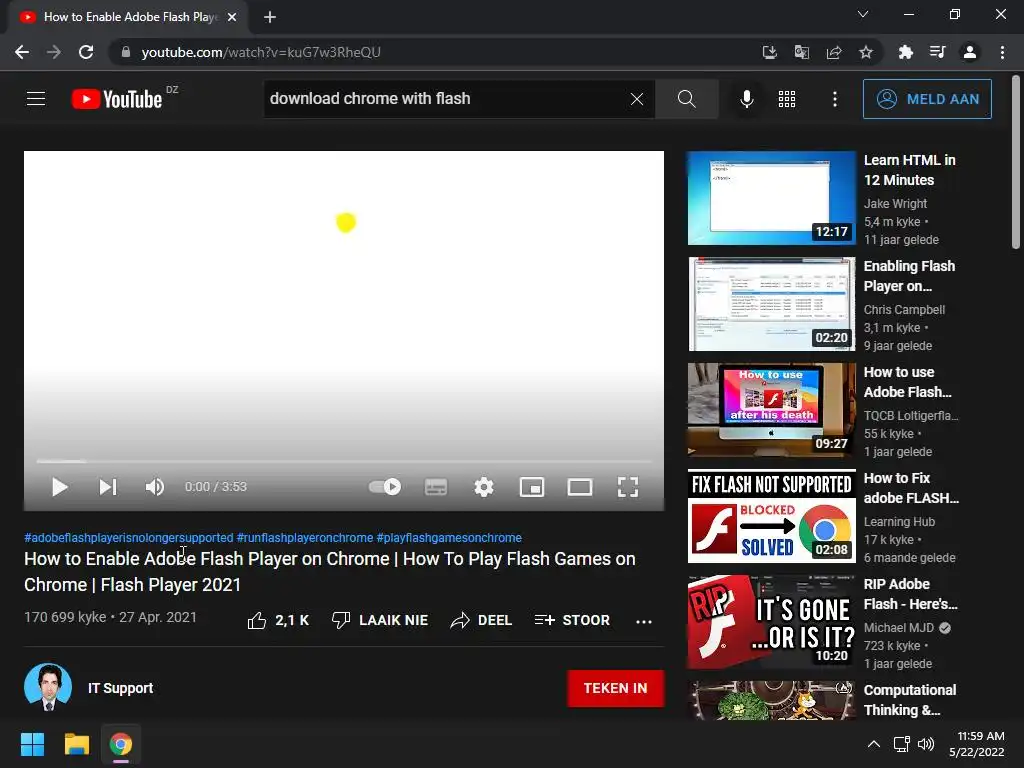The image size is (1024, 768).
Task: Share the video using DEEL
Action: click(x=481, y=620)
